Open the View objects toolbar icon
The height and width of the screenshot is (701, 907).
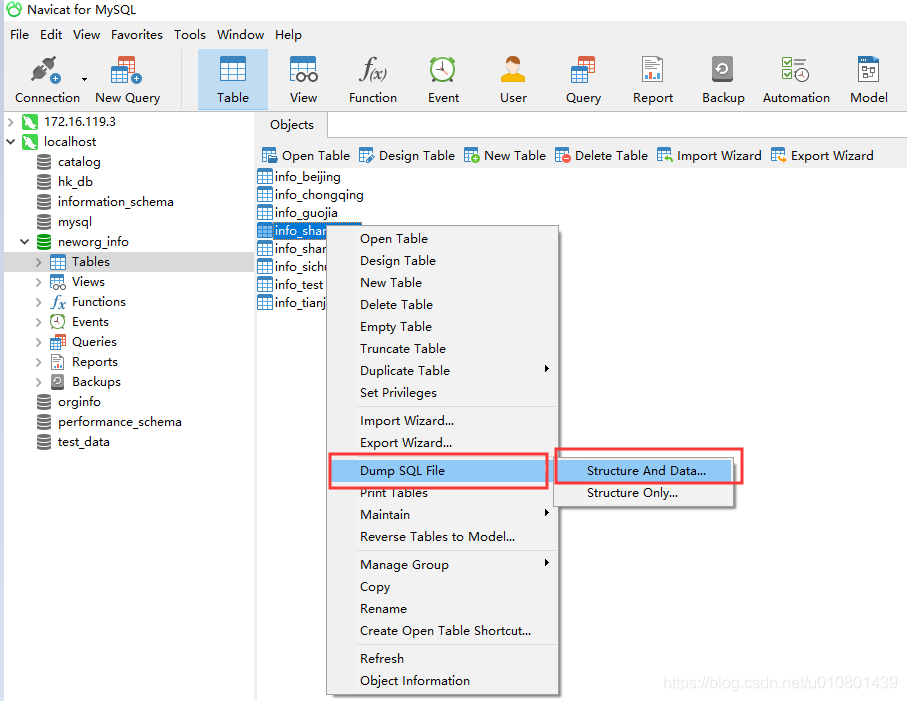303,79
